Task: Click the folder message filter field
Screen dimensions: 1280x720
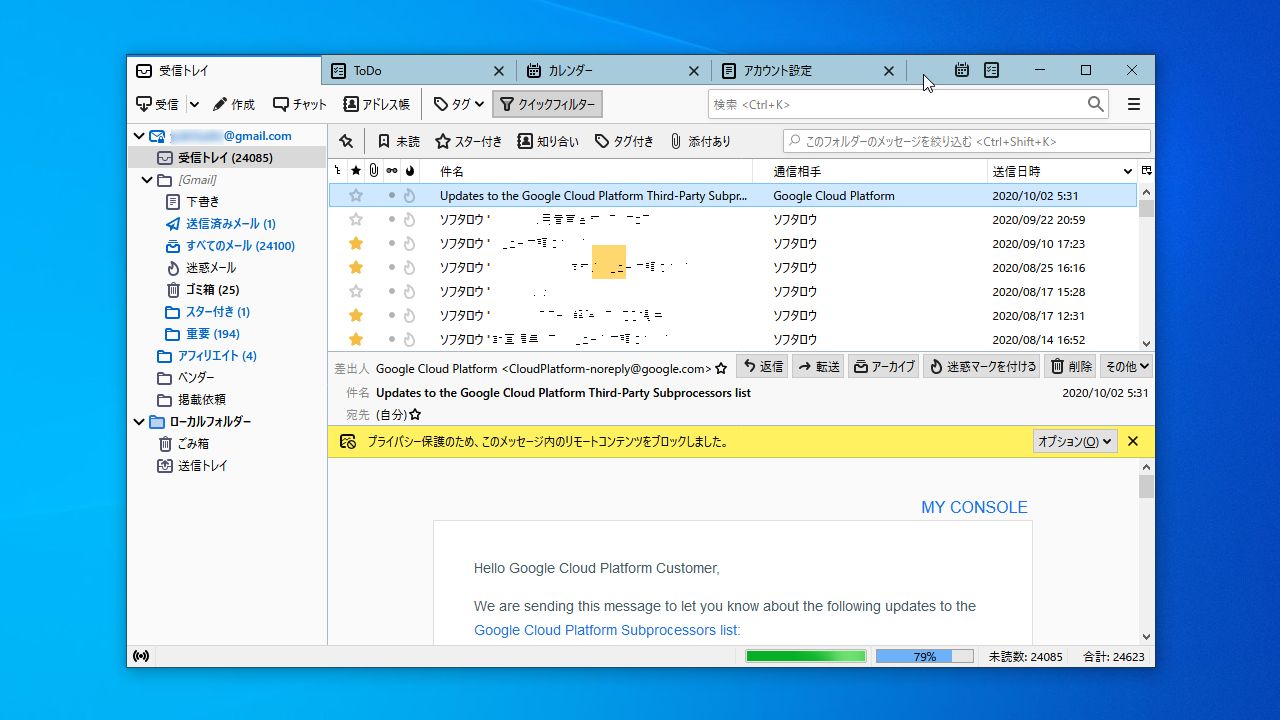Action: pos(967,142)
